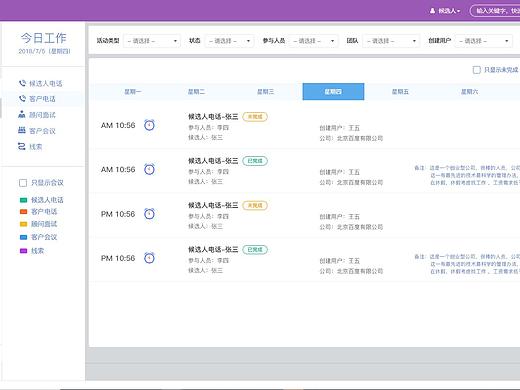This screenshot has width=520, height=390.
Task: Click 创建用户: 王五 in last PM row
Action: [340, 261]
